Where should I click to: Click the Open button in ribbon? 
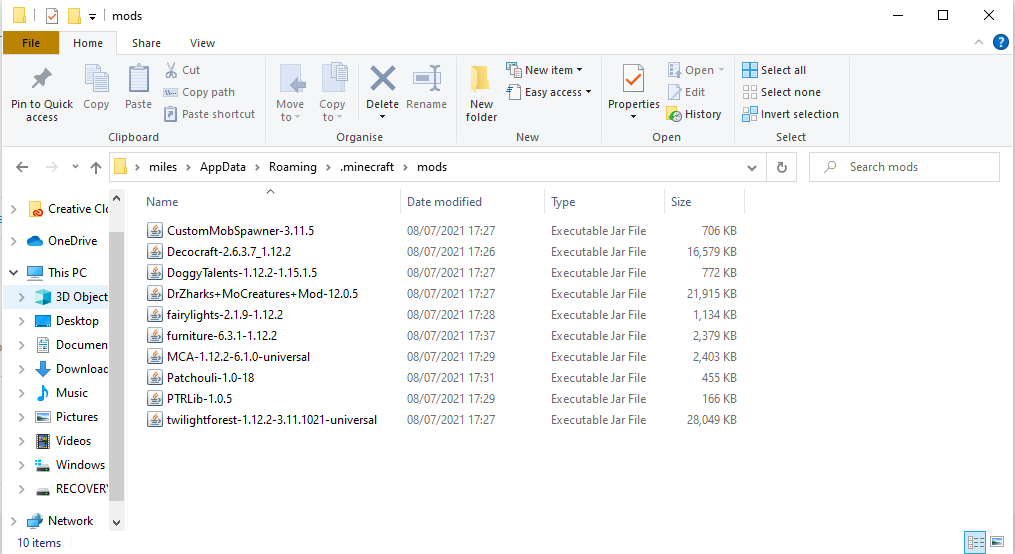696,70
